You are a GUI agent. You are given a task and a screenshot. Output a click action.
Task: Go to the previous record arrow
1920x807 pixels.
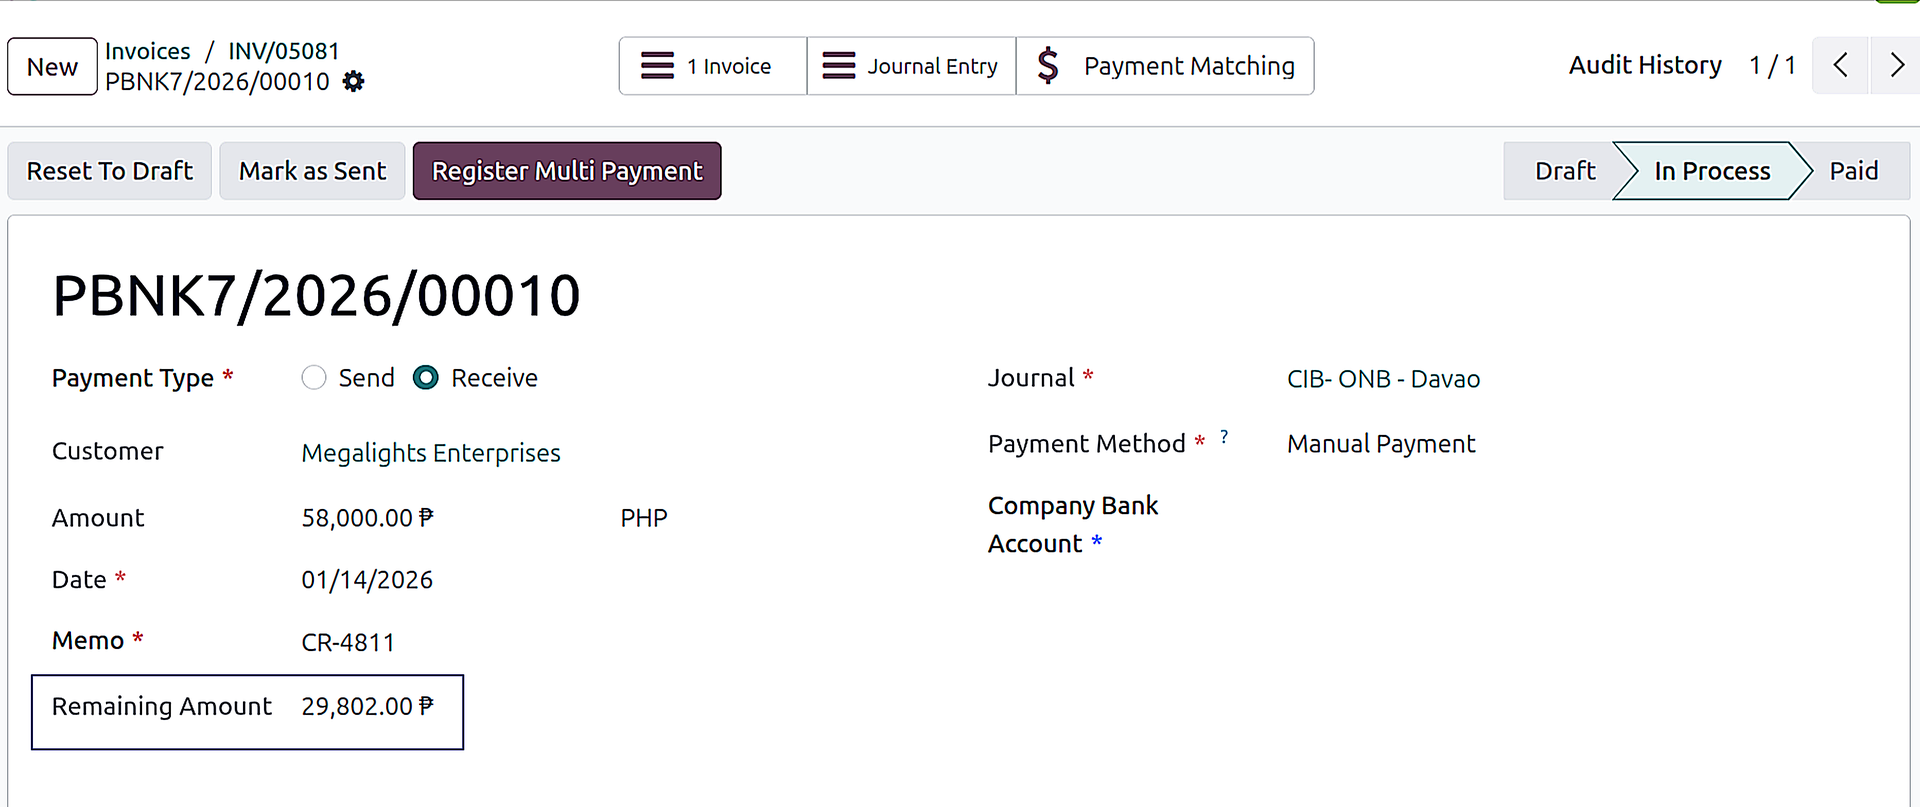pos(1840,66)
